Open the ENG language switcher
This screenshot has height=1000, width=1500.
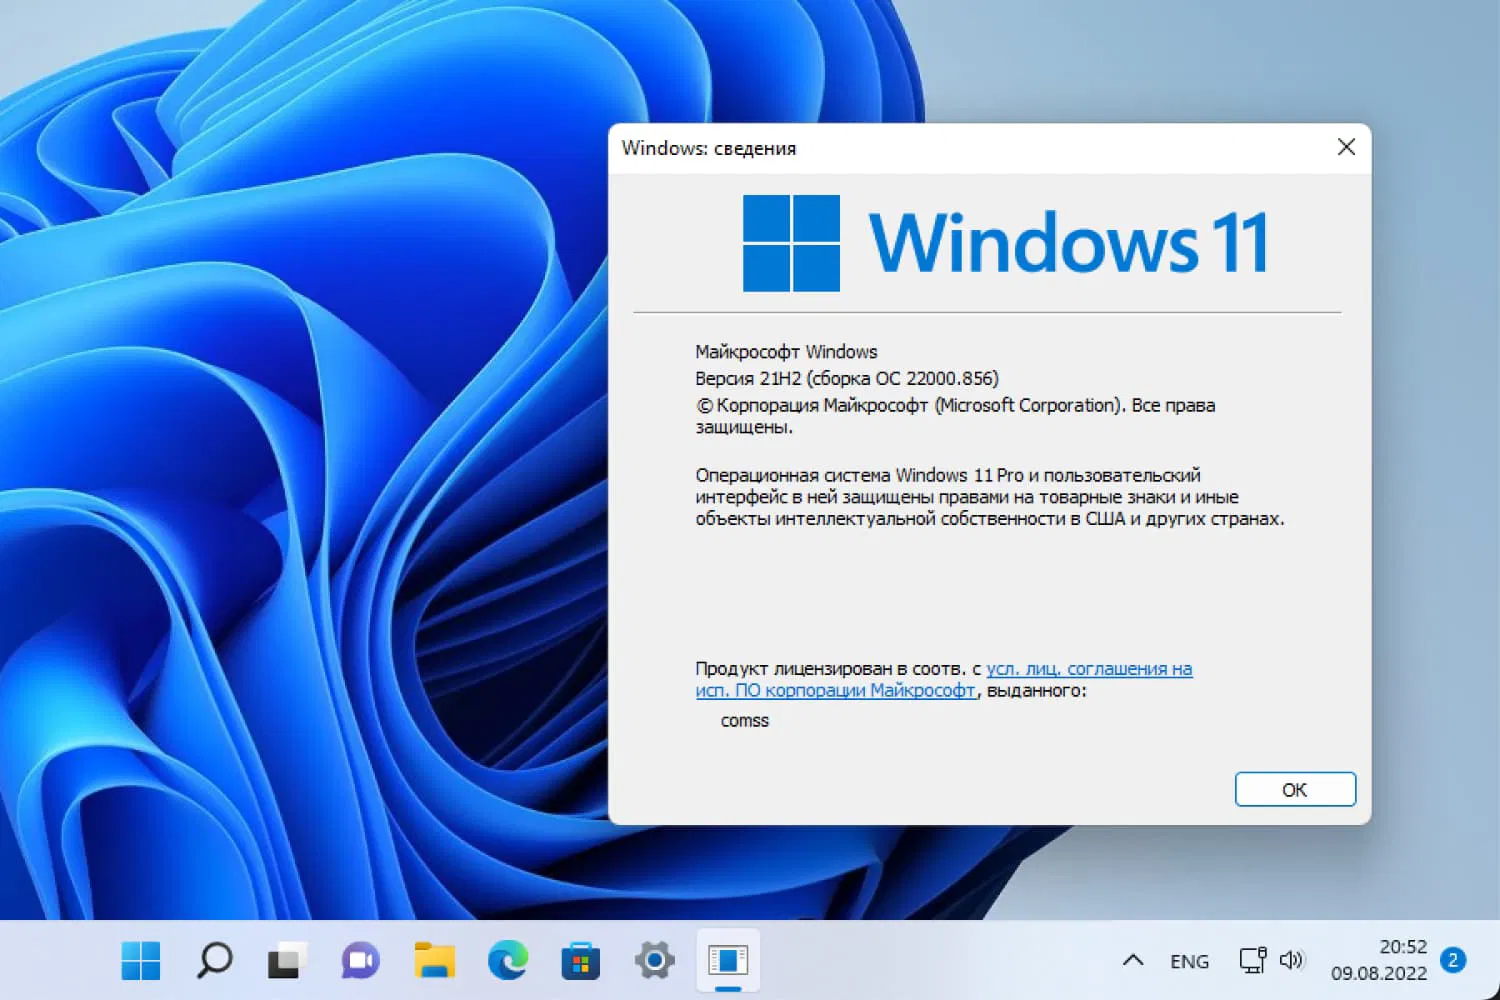(1190, 960)
